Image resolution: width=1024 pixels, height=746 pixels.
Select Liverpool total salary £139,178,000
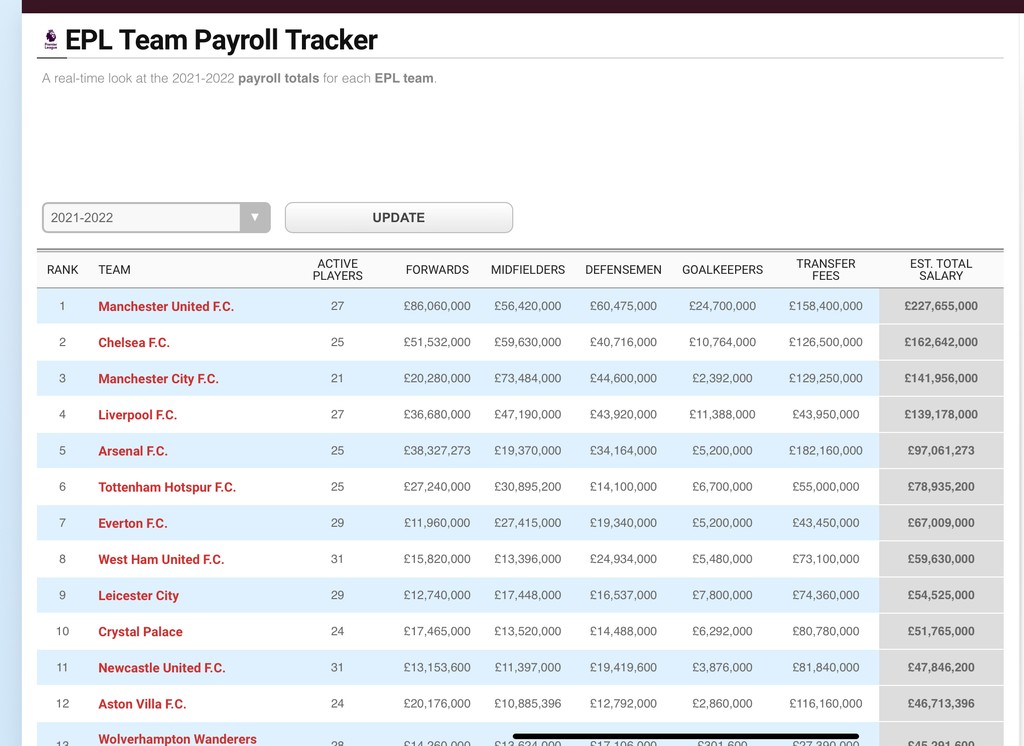coord(941,414)
